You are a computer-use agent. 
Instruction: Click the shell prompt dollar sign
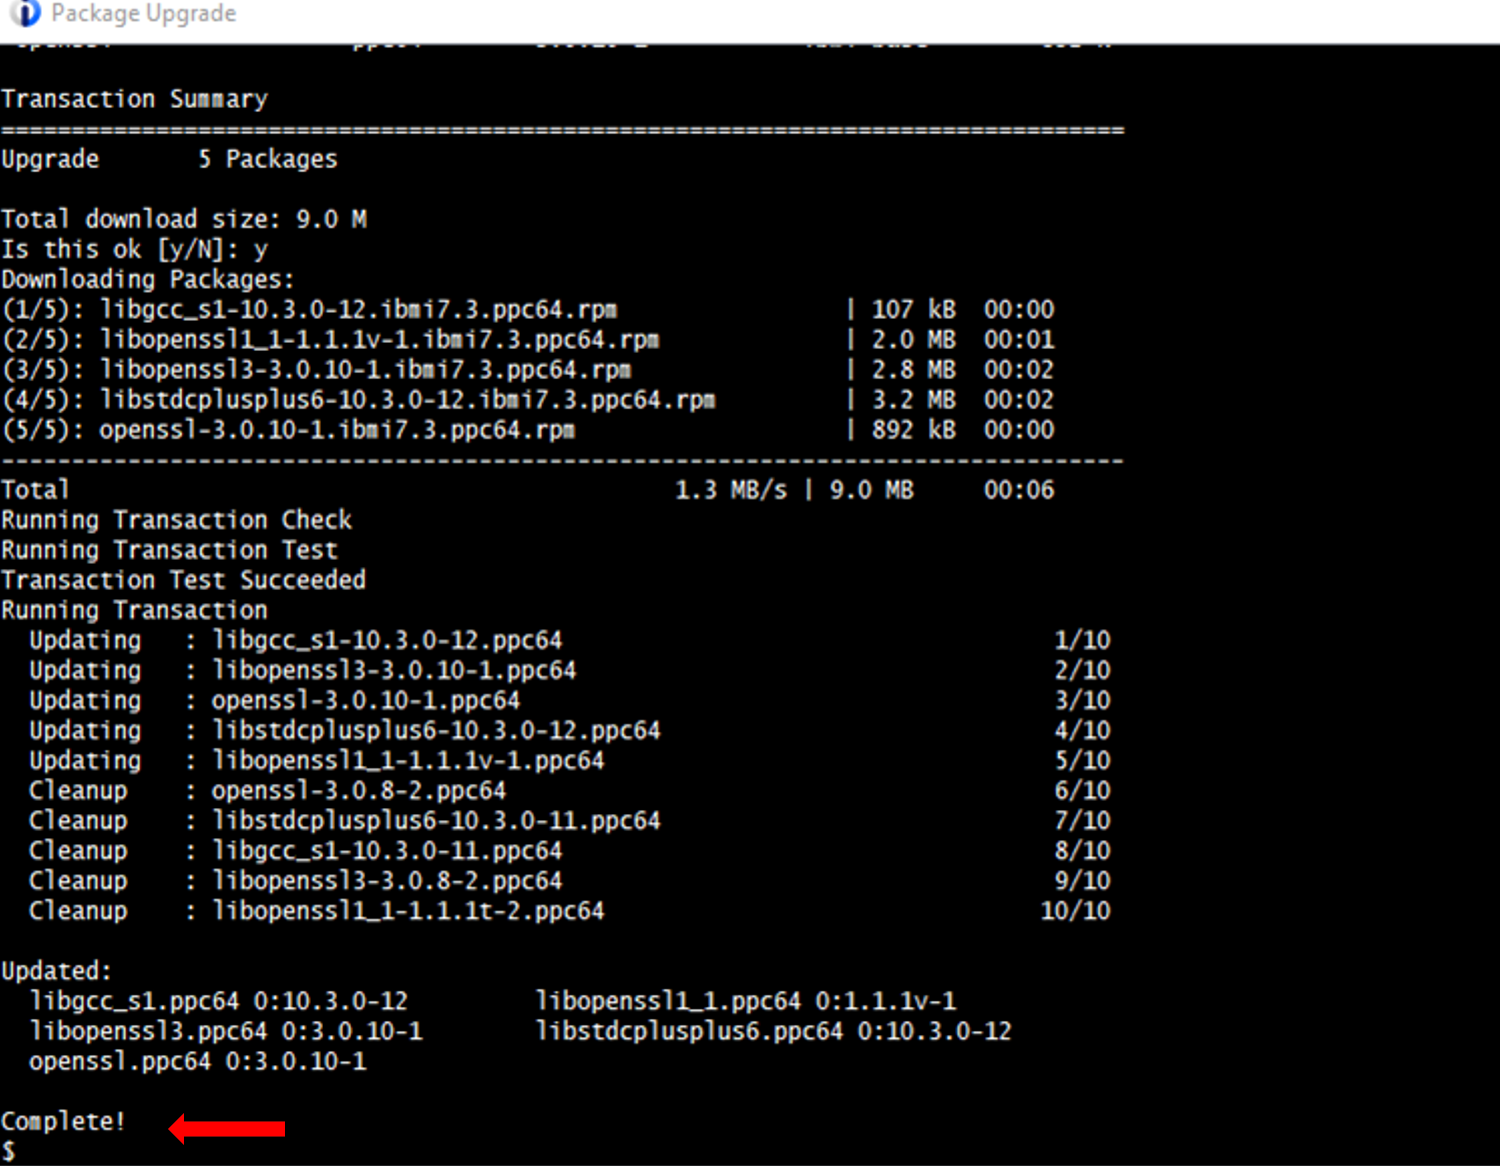pyautogui.click(x=8, y=1152)
